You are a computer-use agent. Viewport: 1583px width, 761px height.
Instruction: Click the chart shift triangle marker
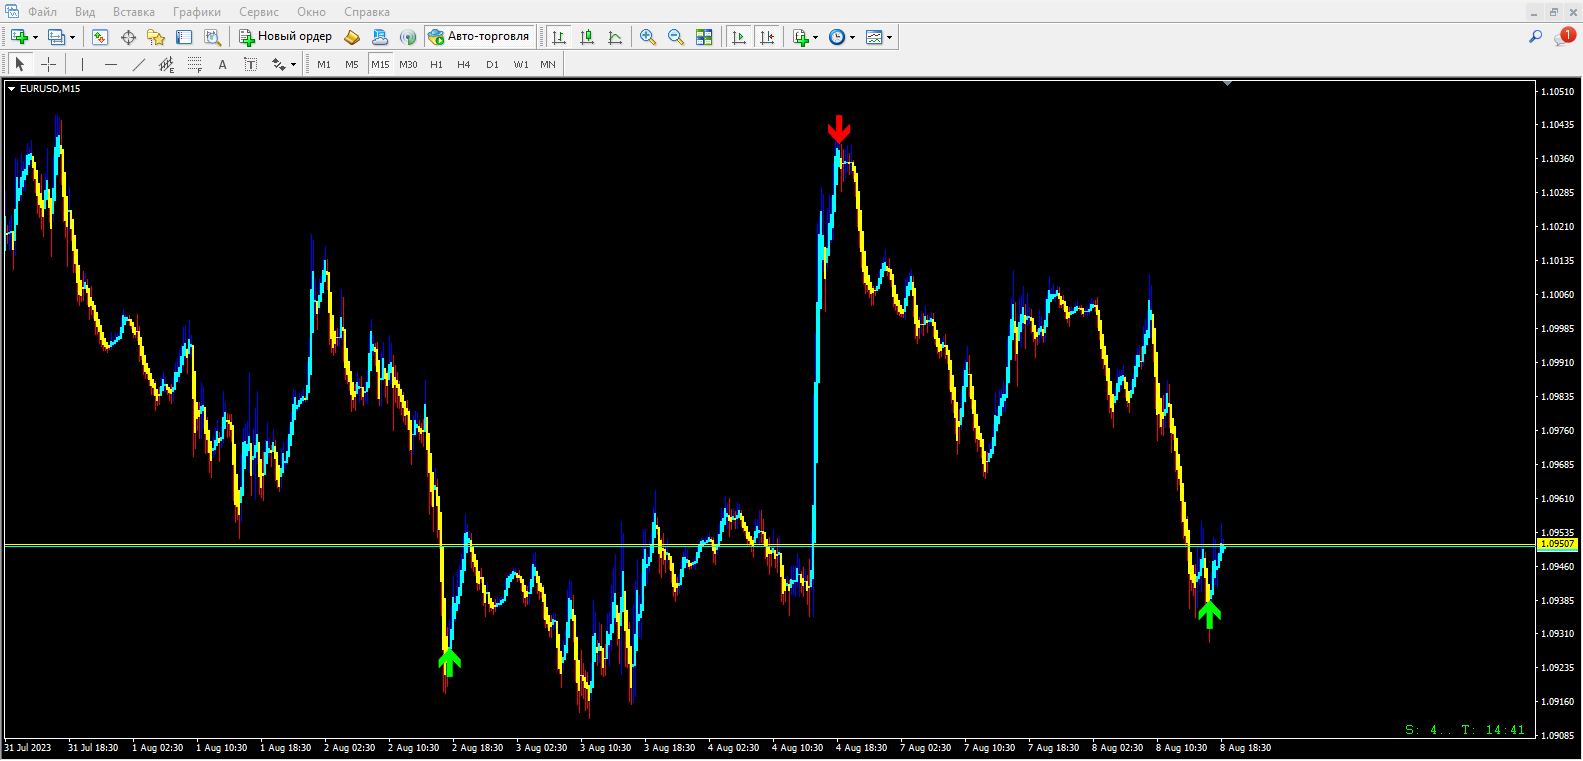click(x=1227, y=84)
